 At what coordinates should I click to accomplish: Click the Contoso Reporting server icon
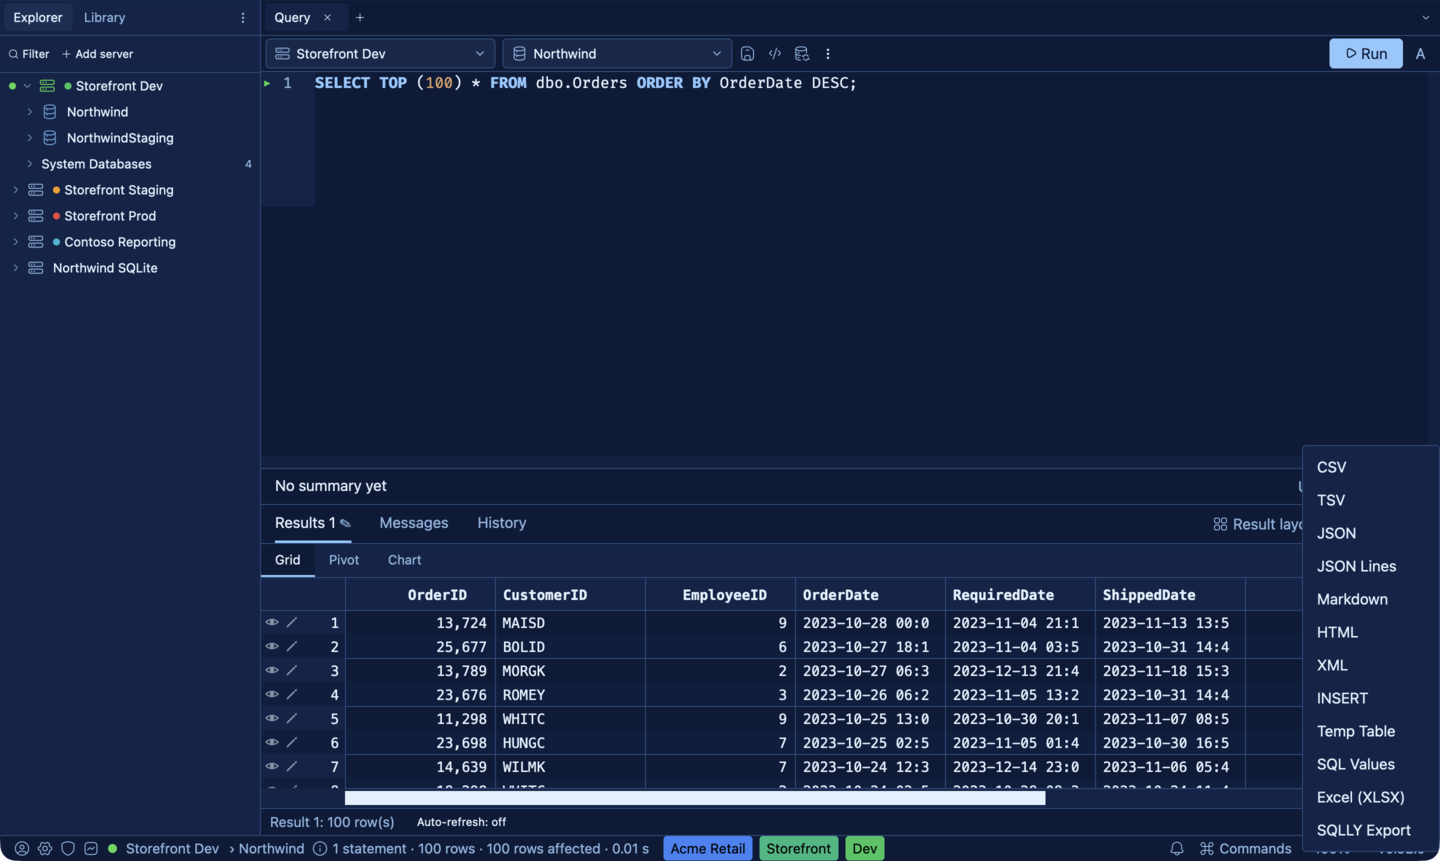(36, 242)
